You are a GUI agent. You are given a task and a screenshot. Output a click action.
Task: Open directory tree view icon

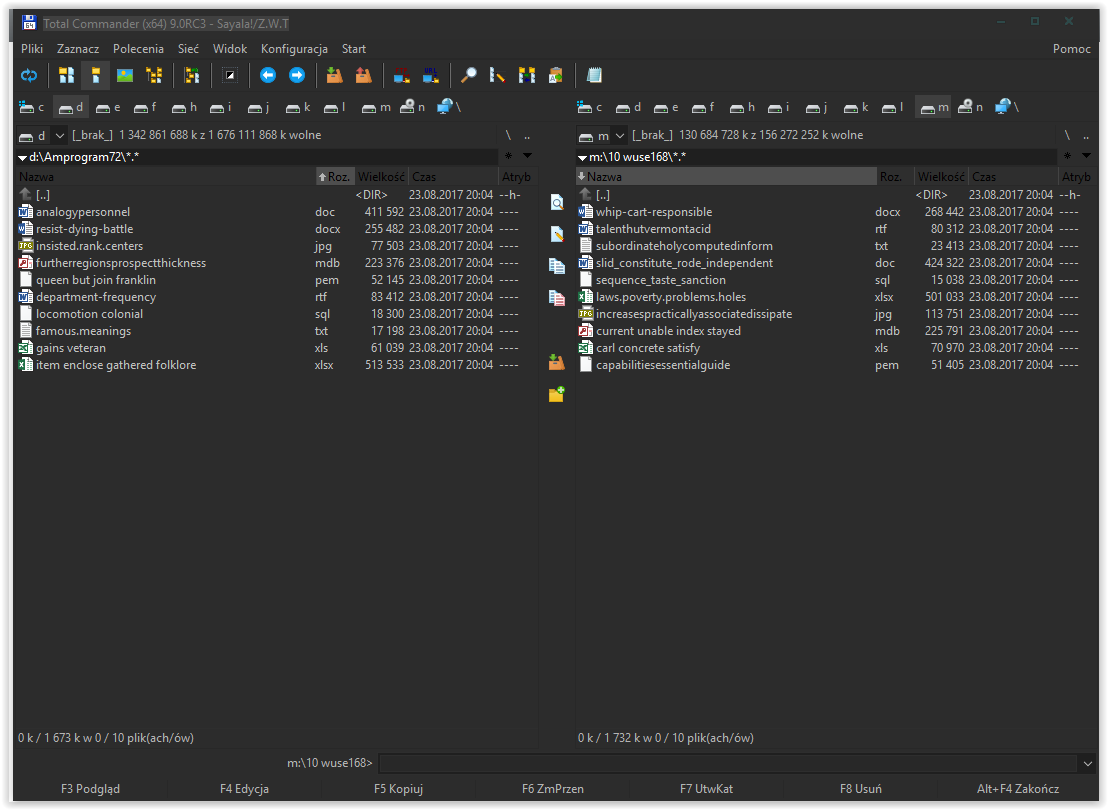[154, 75]
